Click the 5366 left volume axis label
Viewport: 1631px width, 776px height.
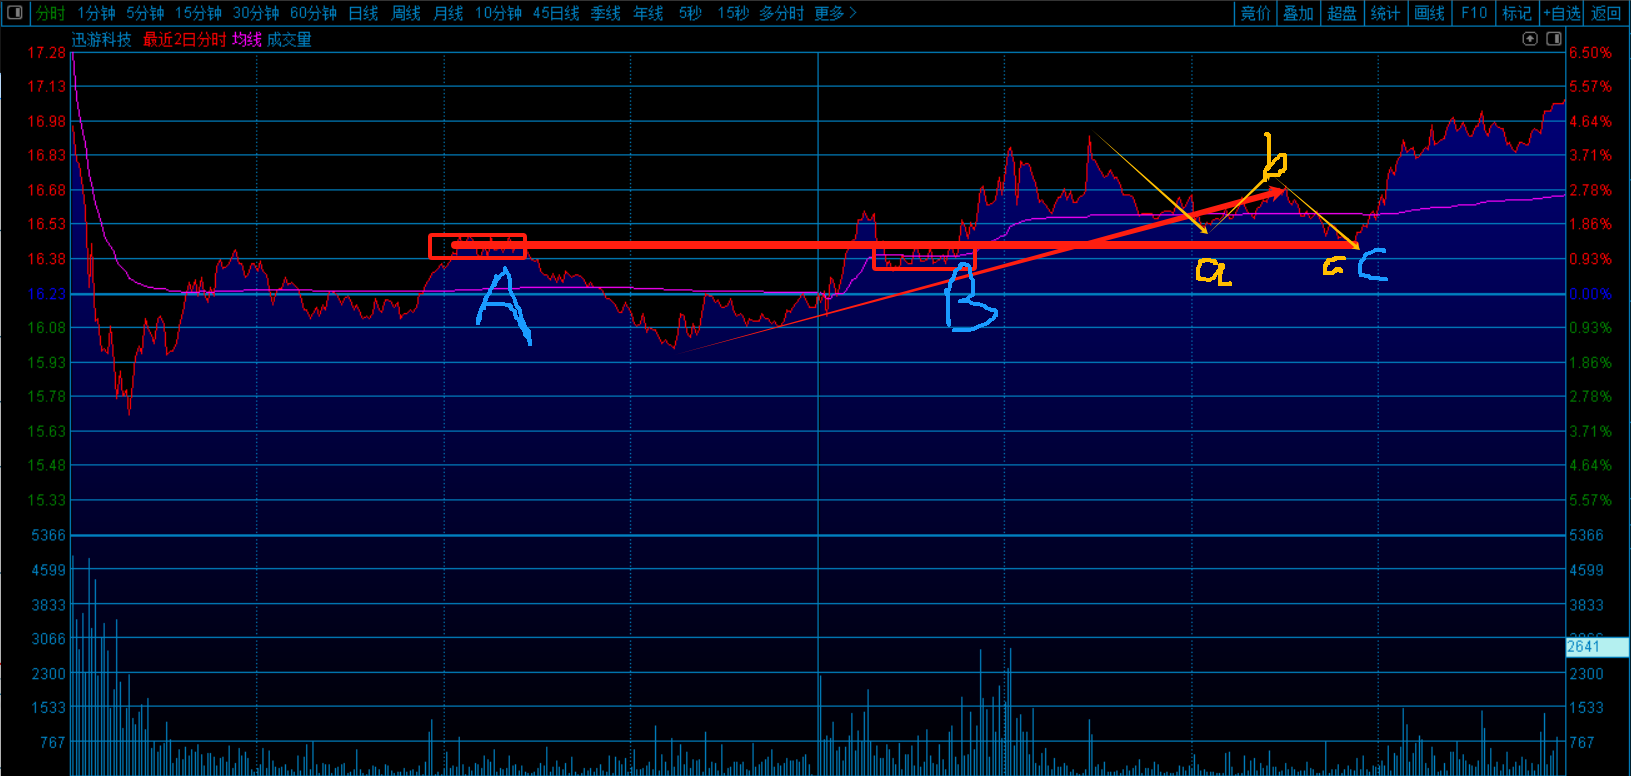[x=48, y=535]
